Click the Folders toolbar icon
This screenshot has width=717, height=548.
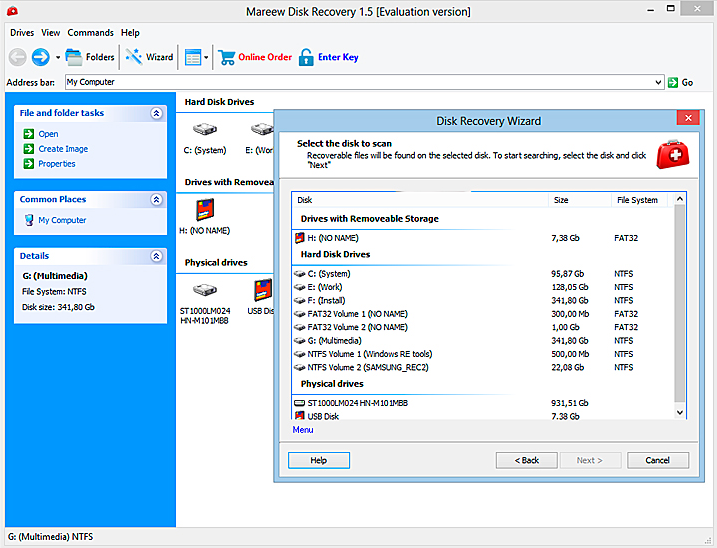[x=74, y=57]
